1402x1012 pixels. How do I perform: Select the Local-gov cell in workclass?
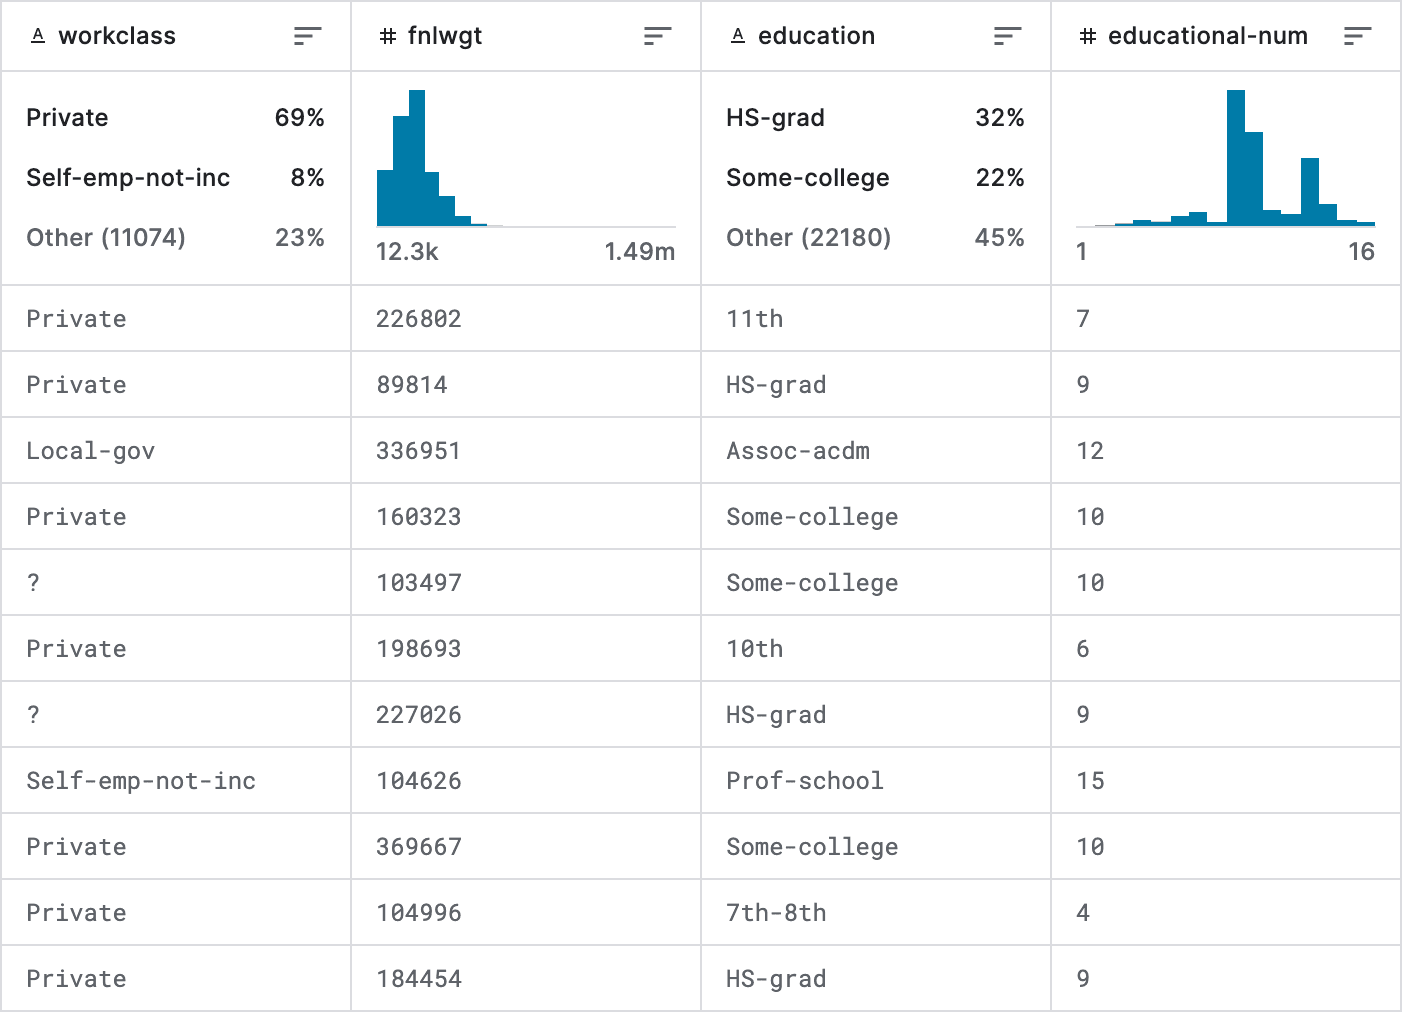tap(90, 450)
